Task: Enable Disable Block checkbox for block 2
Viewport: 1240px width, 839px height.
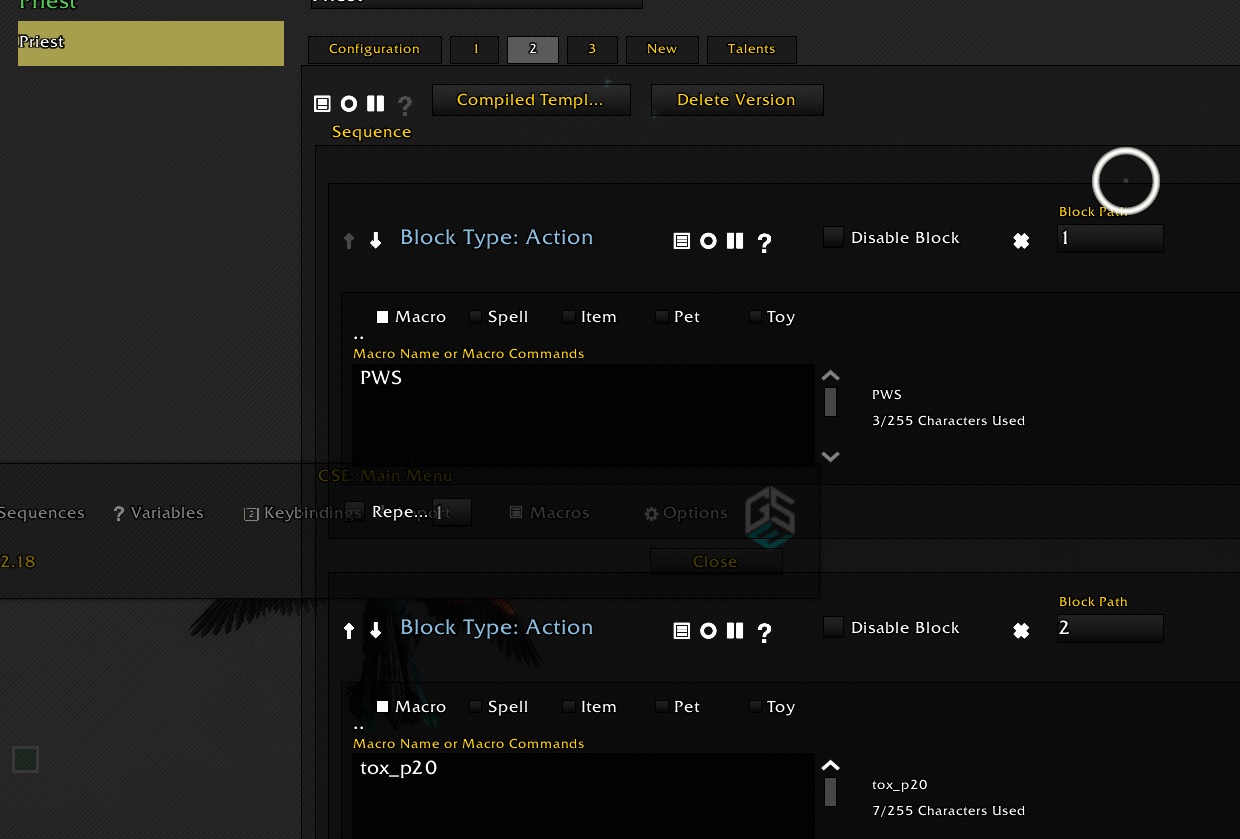Action: click(x=833, y=627)
